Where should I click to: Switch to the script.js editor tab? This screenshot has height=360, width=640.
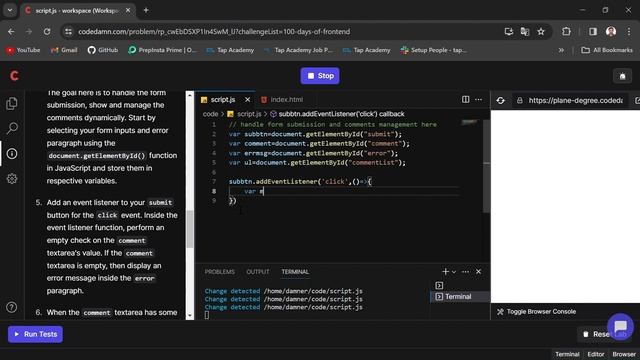(222, 100)
